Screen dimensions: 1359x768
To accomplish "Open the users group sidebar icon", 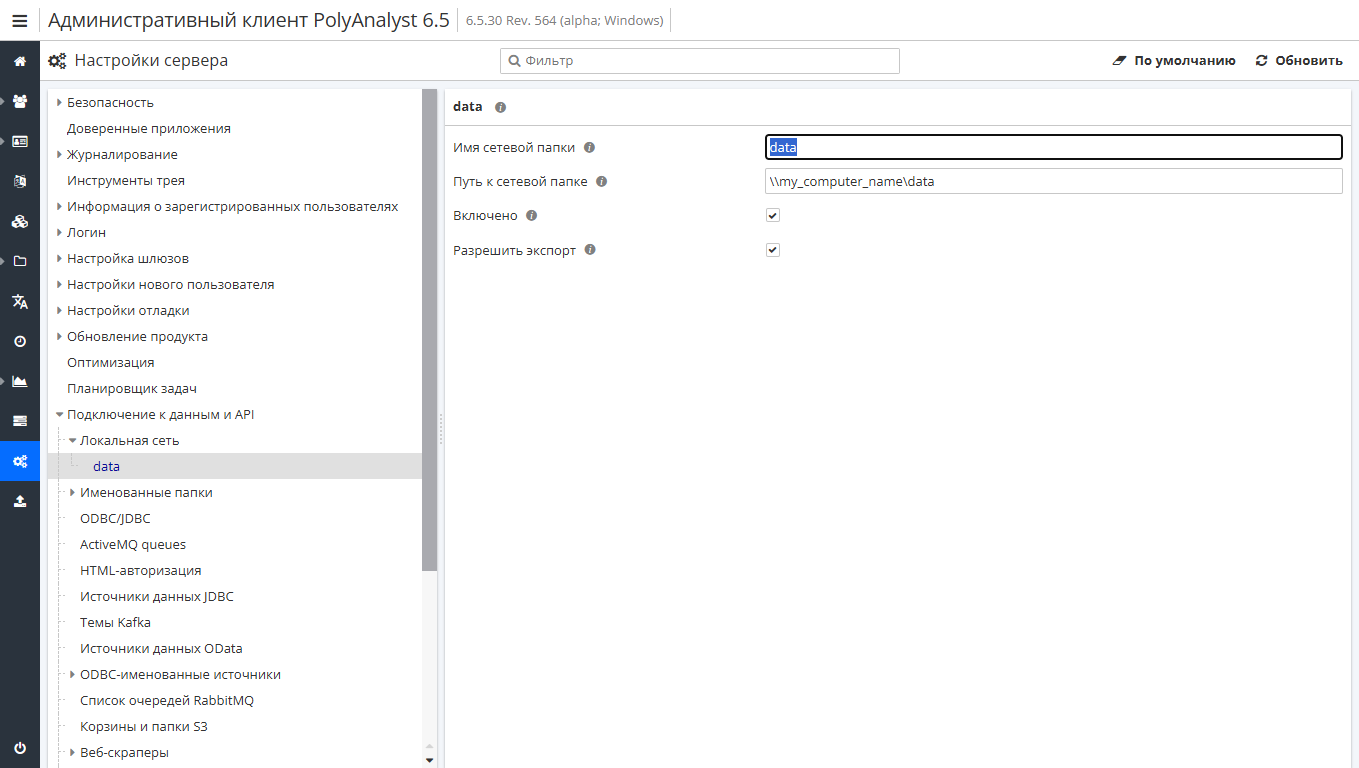I will pyautogui.click(x=20, y=101).
